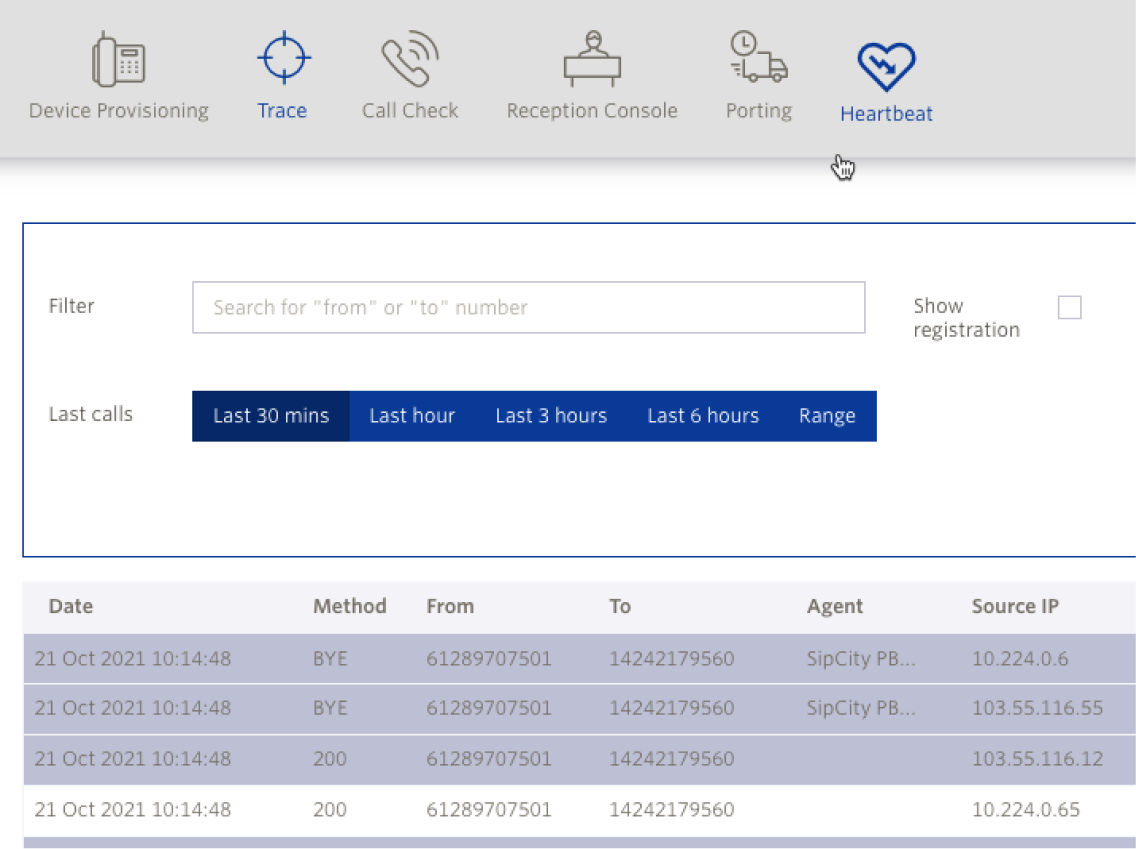Open the Range time filter
Image resolution: width=1136 pixels, height=849 pixels.
coord(827,416)
